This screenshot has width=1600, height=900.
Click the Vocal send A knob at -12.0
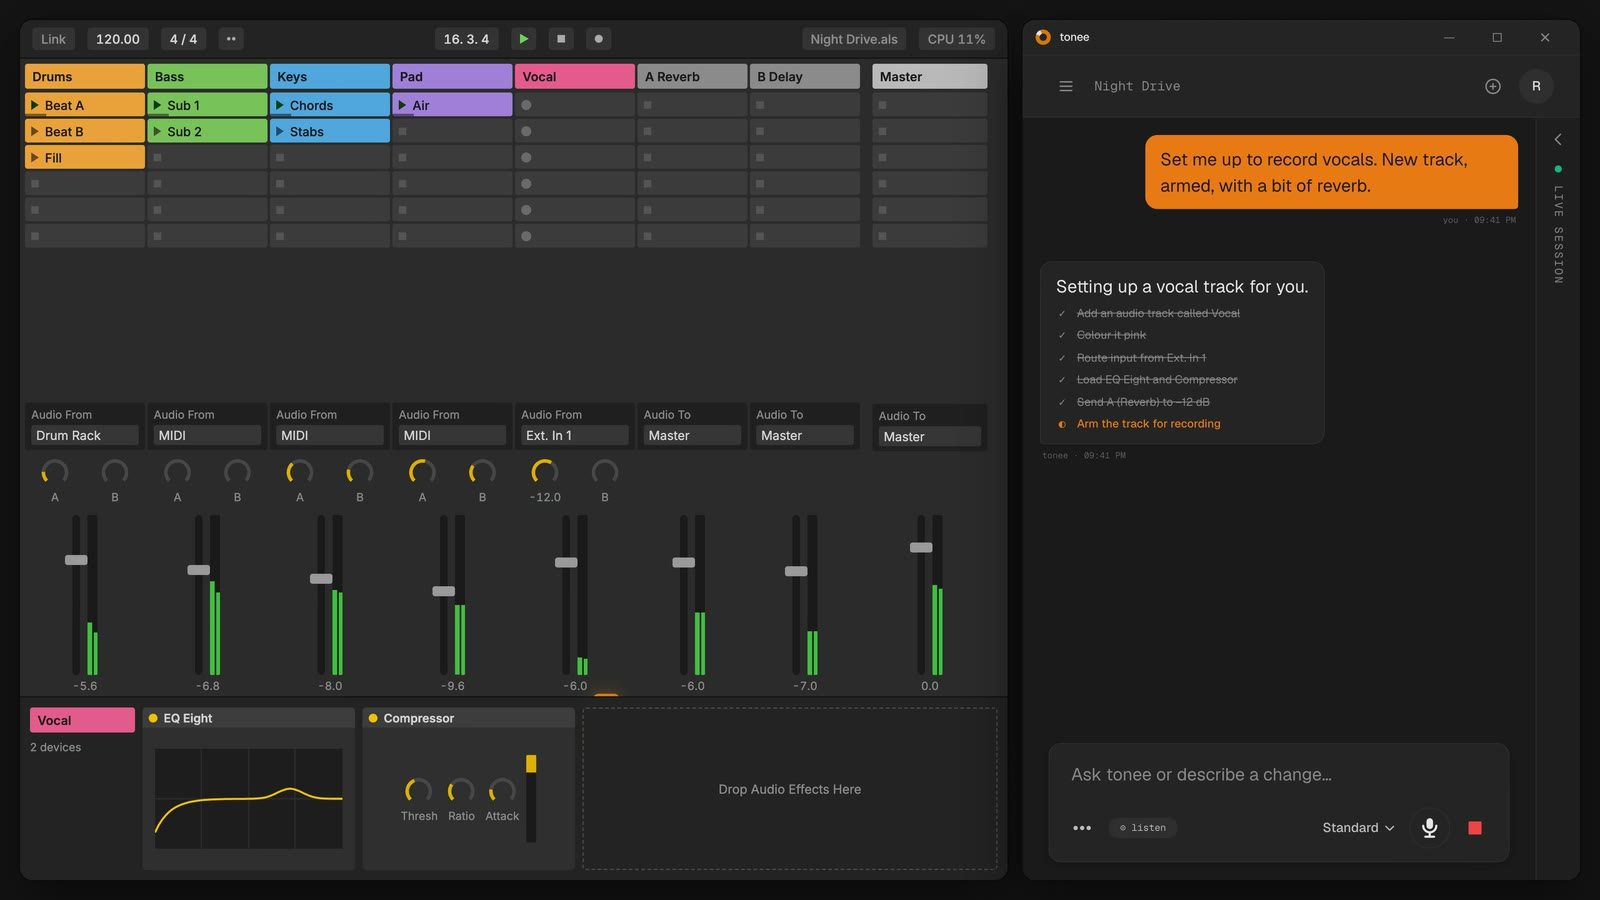click(545, 471)
